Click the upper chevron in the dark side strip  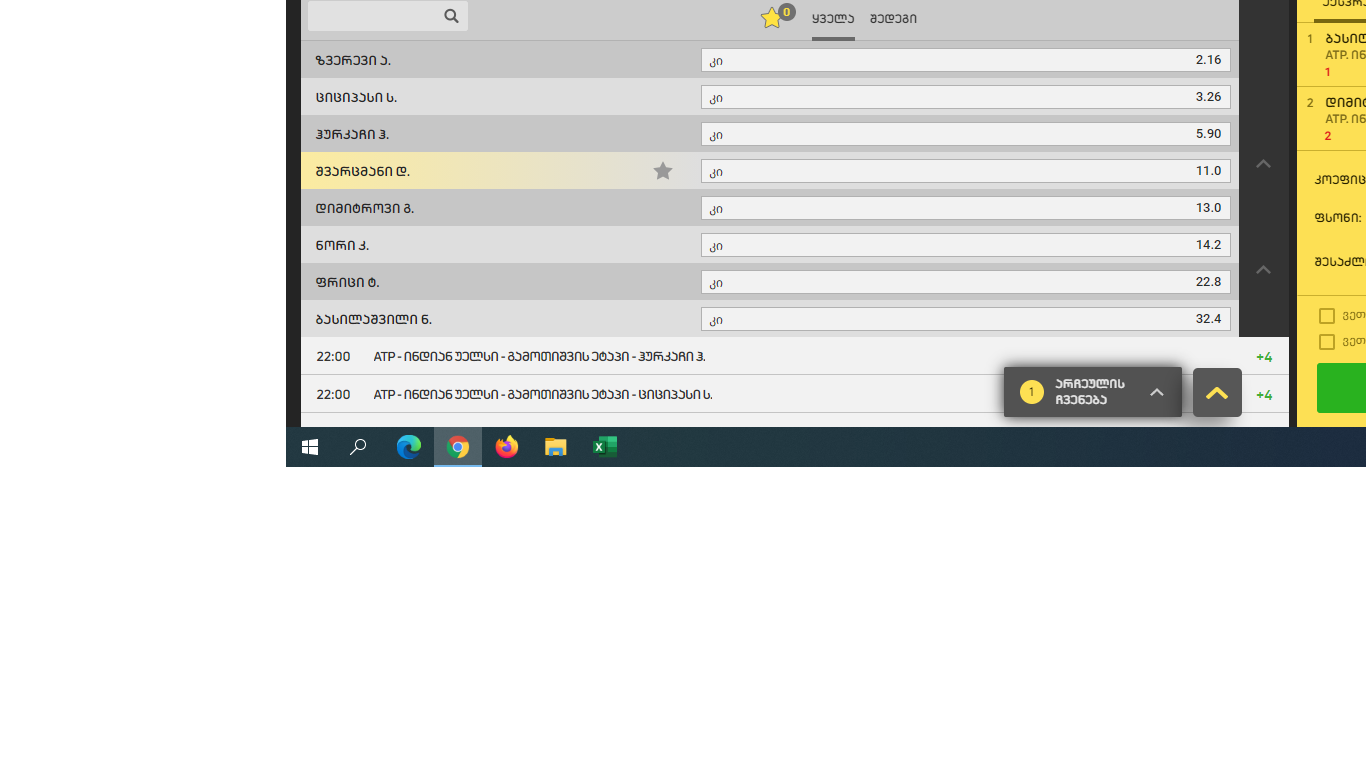[x=1263, y=164]
